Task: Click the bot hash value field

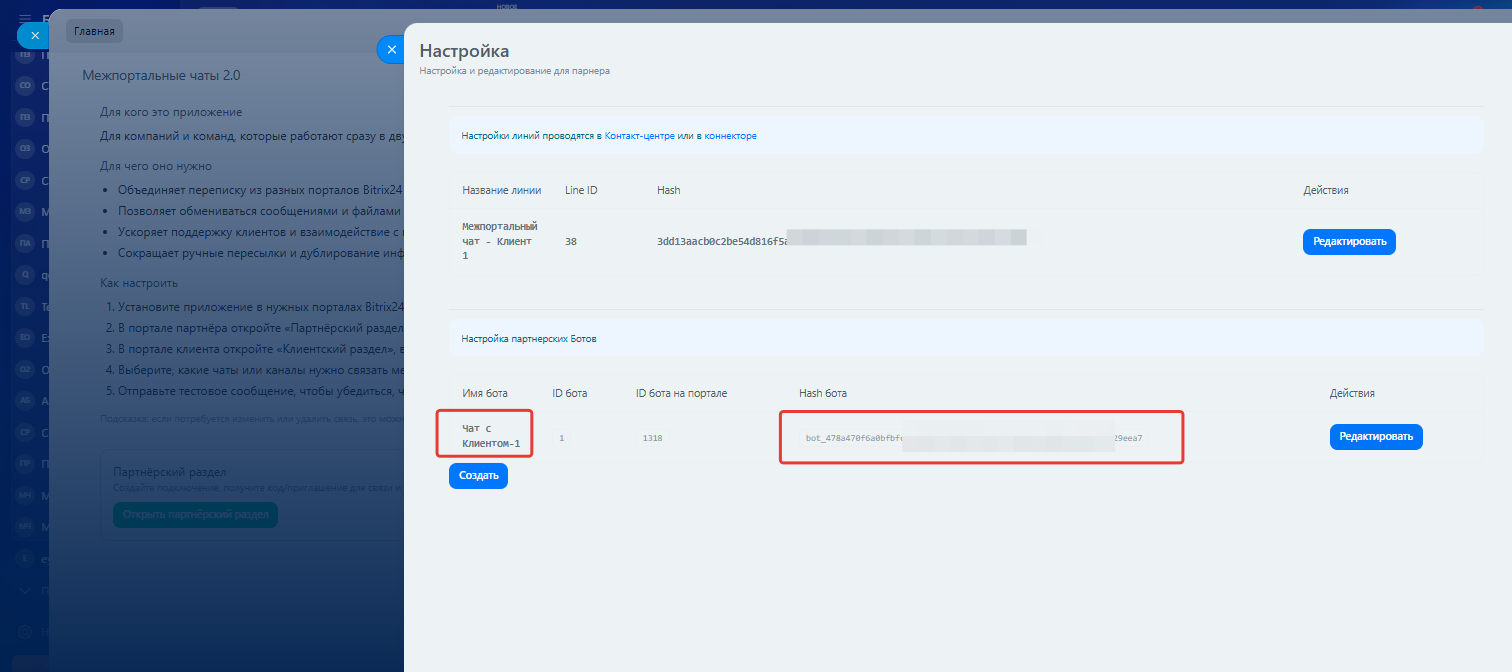Action: 975,438
